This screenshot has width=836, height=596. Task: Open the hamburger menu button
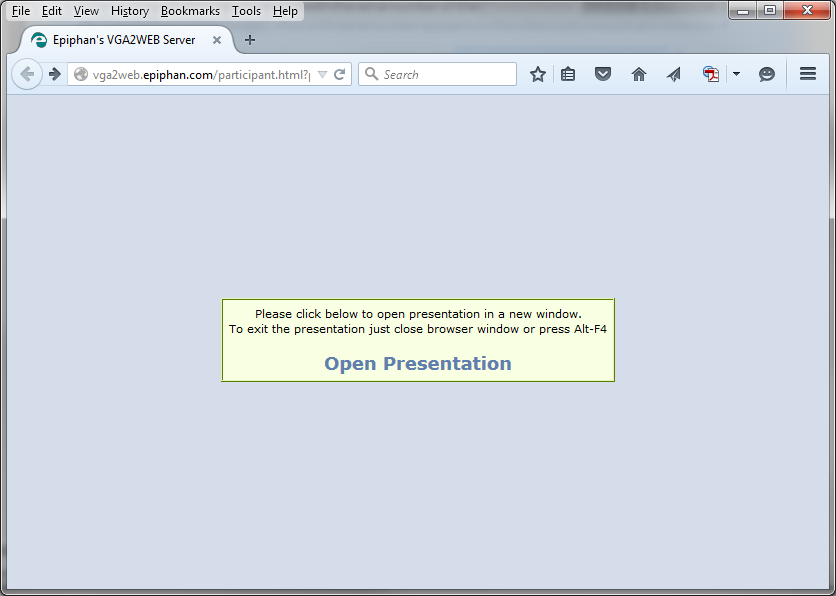tap(808, 74)
